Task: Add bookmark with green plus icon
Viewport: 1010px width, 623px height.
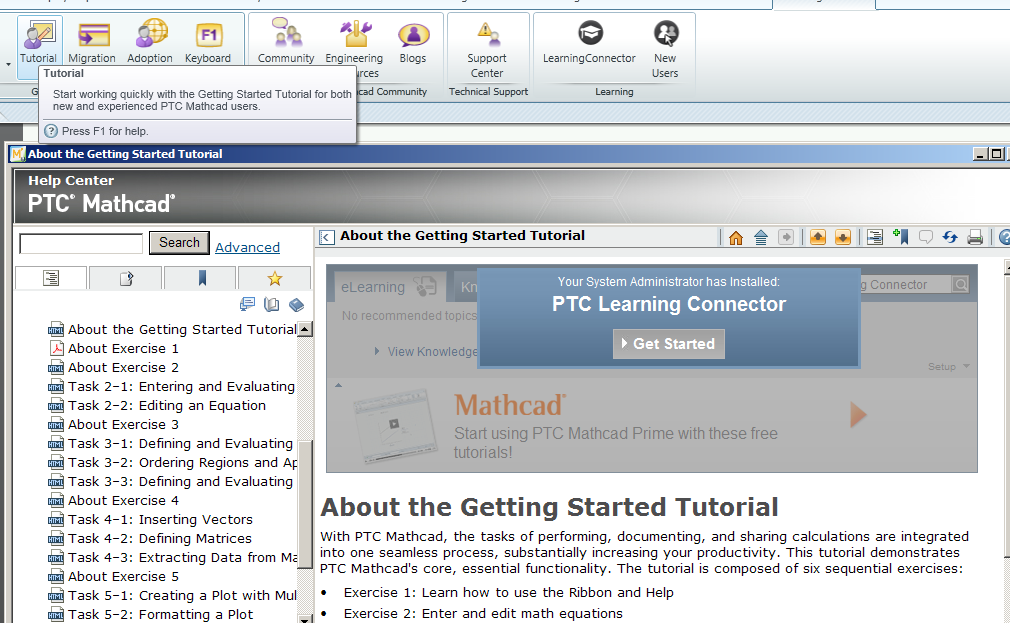Action: pyautogui.click(x=900, y=238)
